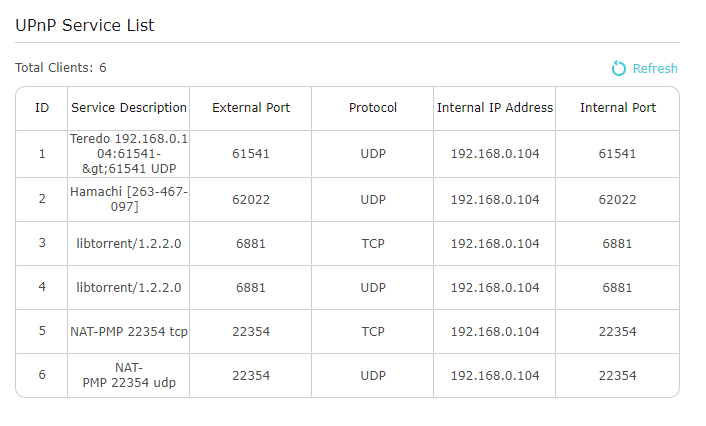Click the UPnP Service List heading
Viewport: 706px width, 426px height.
[x=85, y=26]
